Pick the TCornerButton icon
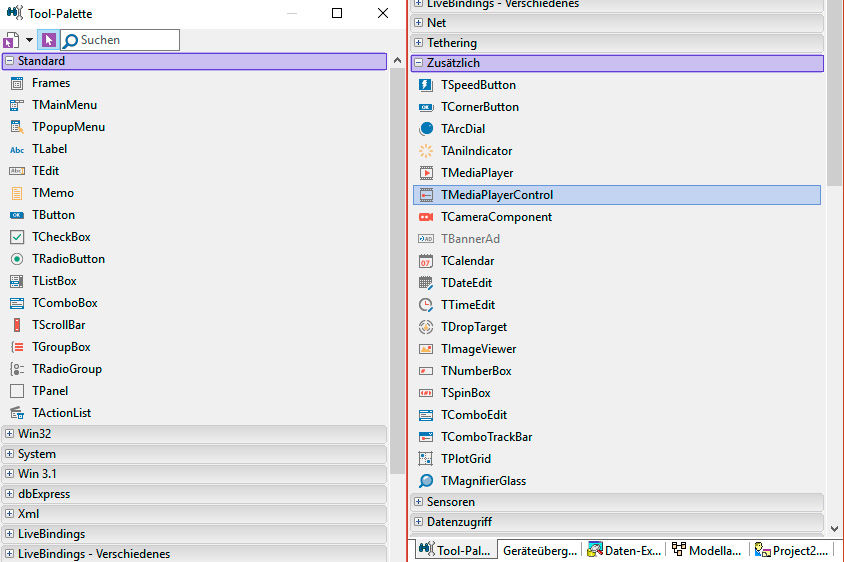The image size is (844, 562). (426, 107)
